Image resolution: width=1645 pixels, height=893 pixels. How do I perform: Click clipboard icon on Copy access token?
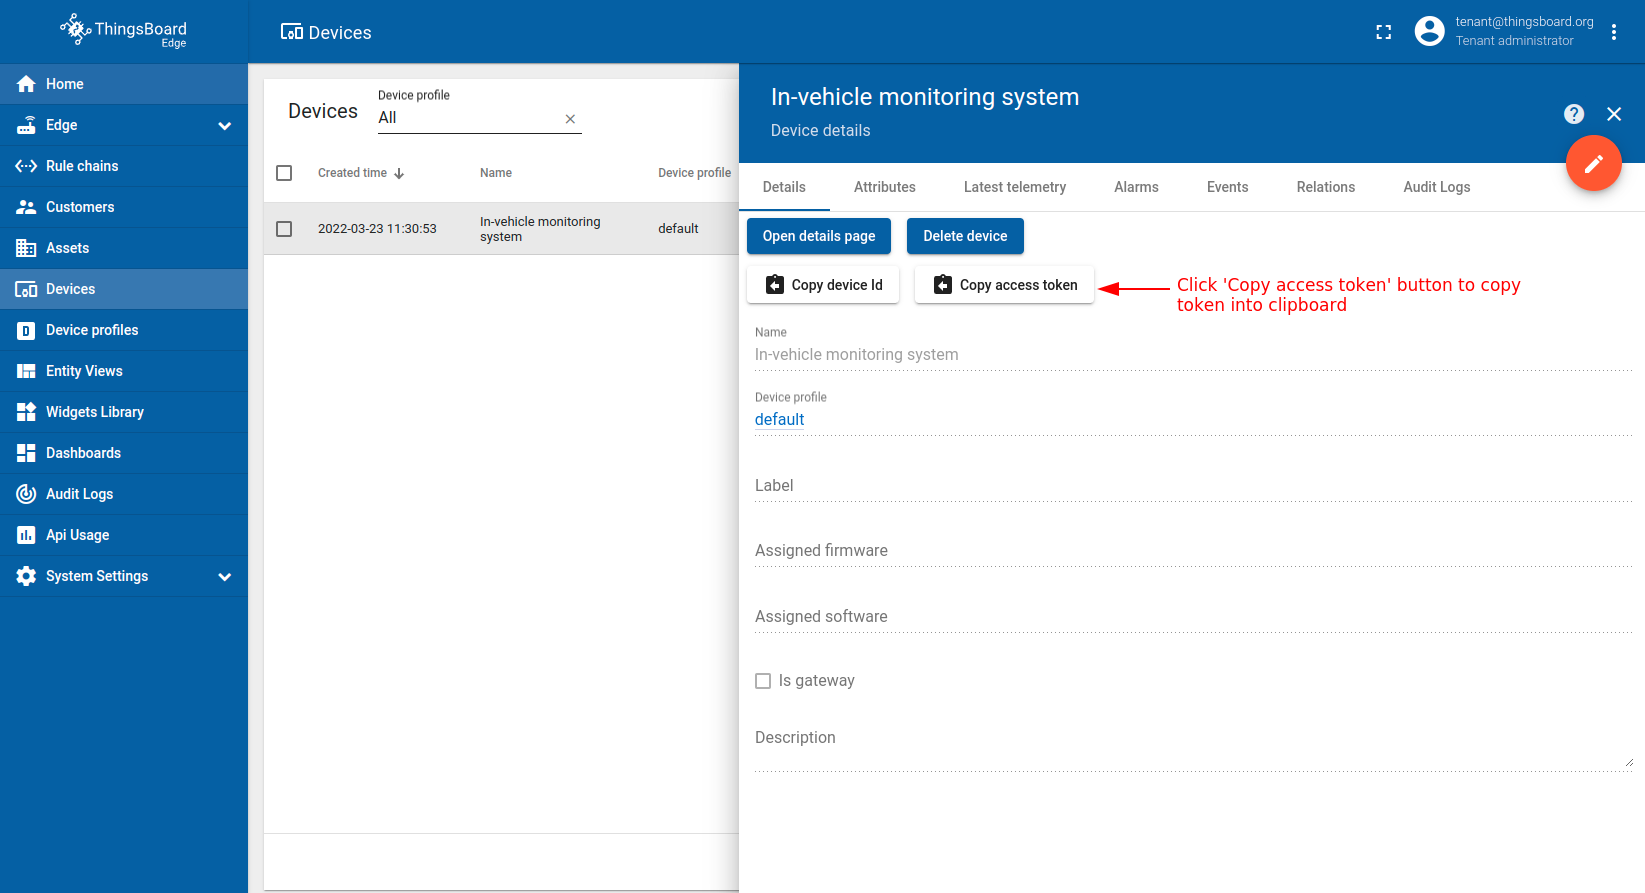[x=943, y=285]
